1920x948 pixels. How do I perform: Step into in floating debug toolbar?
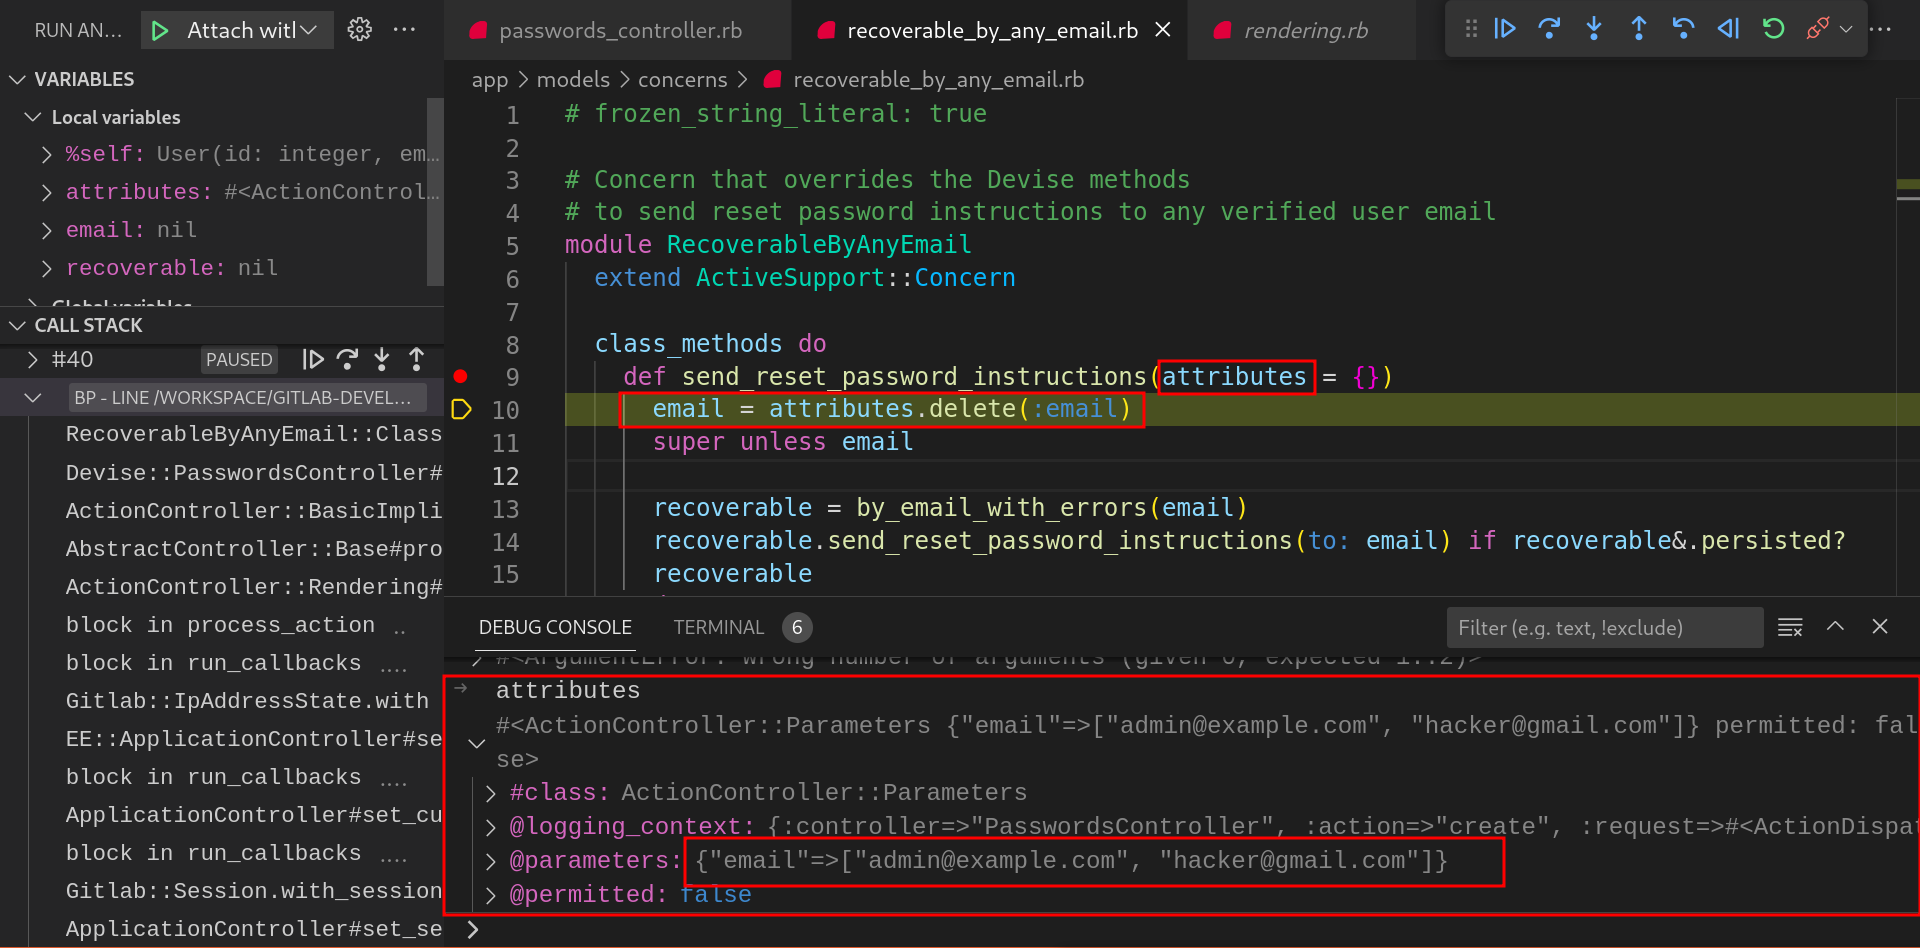coord(1594,29)
